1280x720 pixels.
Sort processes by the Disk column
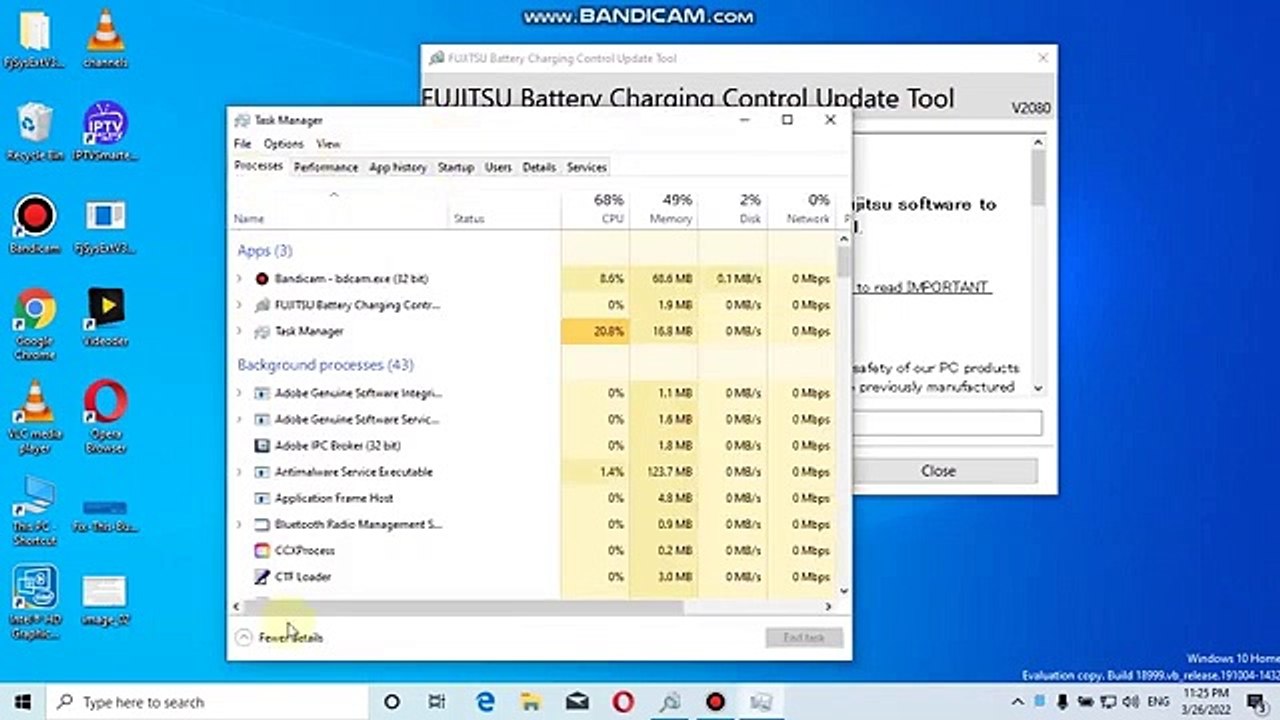click(733, 208)
